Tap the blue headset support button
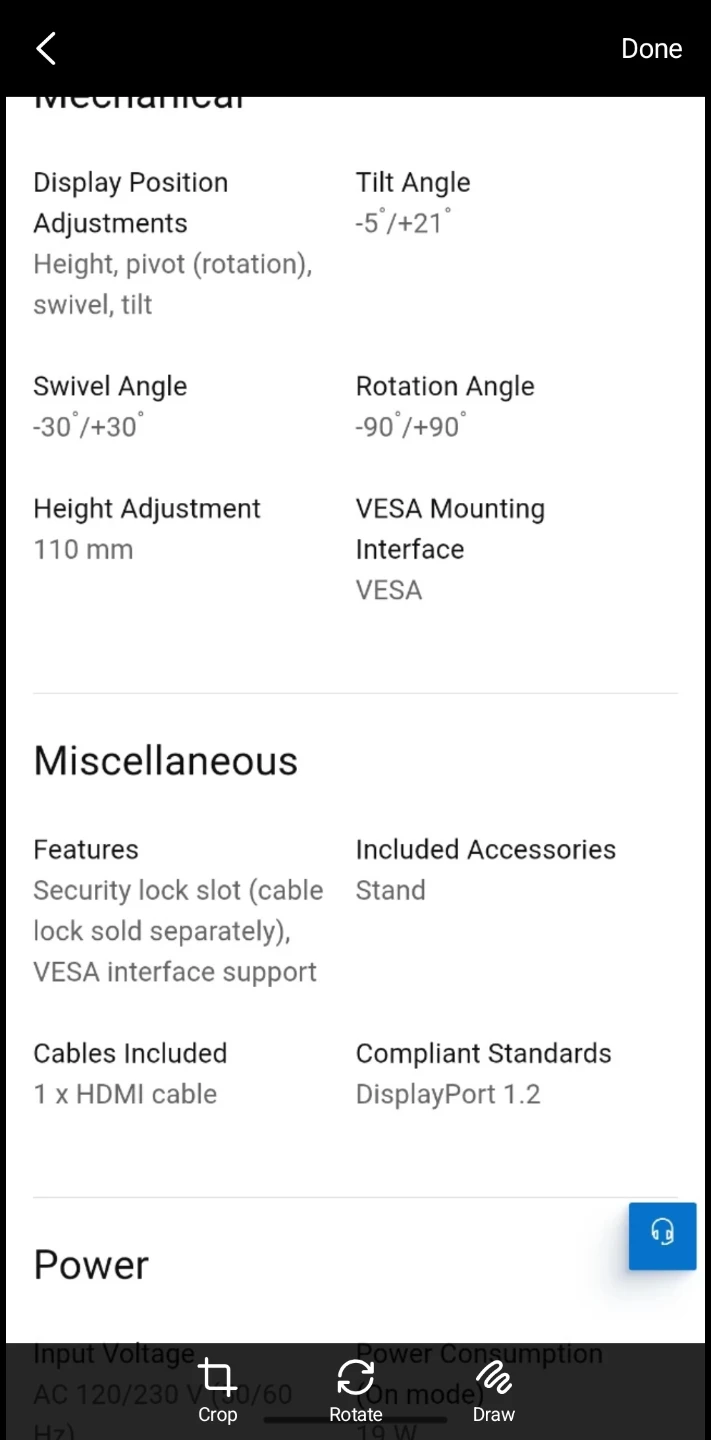 pos(662,1236)
